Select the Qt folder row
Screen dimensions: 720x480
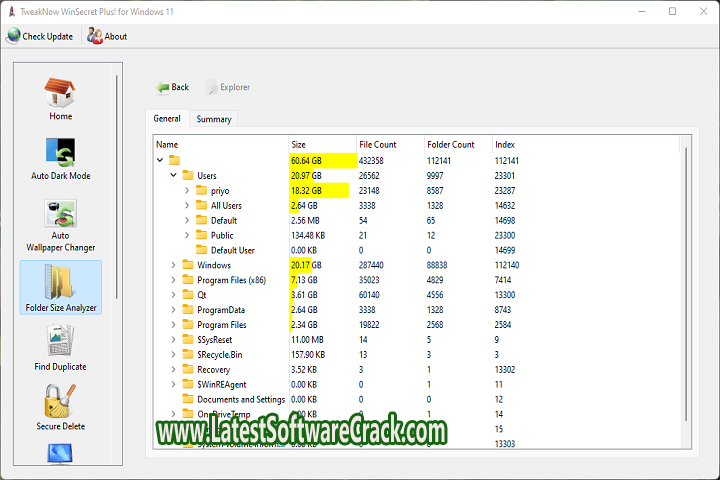point(203,295)
